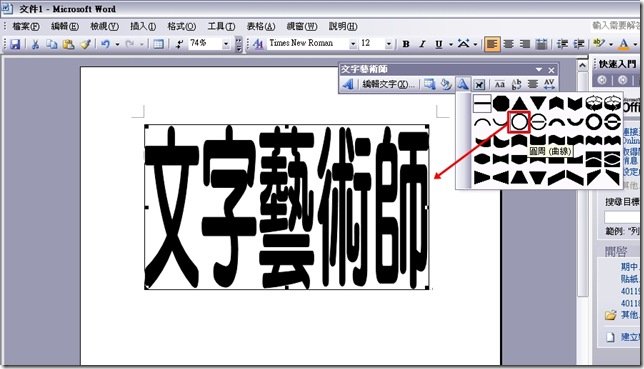Viewport: 644px width, 369px height.
Task: Toggle Bold formatting
Action: tap(406, 44)
